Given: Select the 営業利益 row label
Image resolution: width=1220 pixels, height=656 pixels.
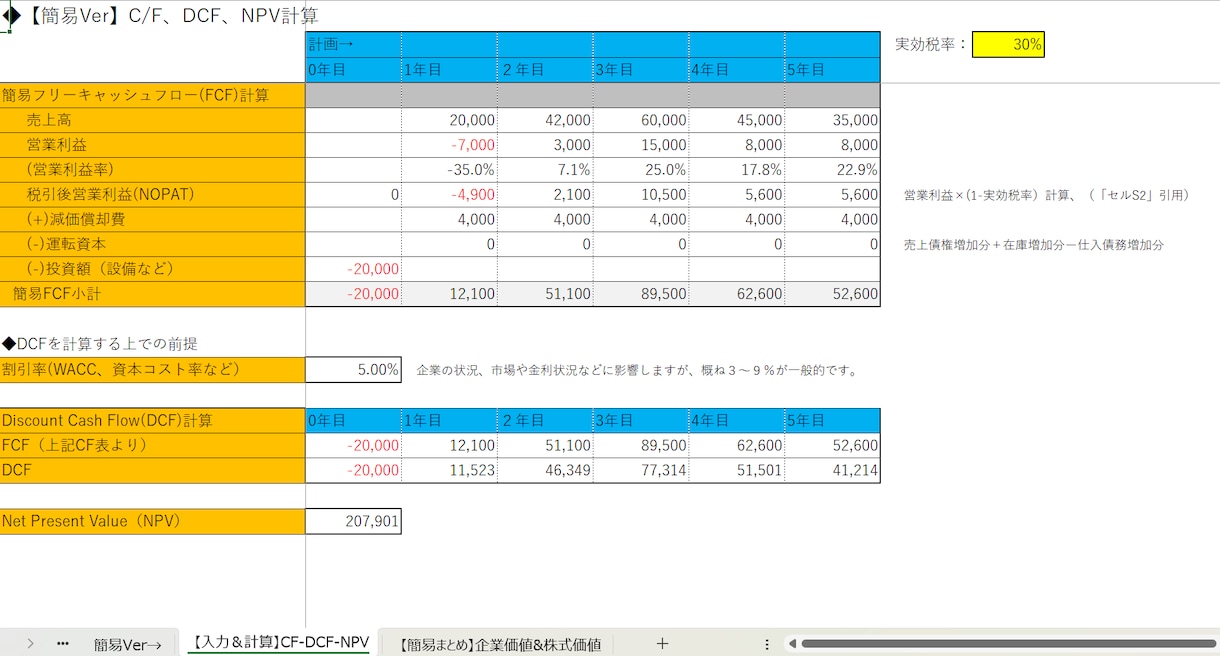Looking at the screenshot, I should pos(152,145).
